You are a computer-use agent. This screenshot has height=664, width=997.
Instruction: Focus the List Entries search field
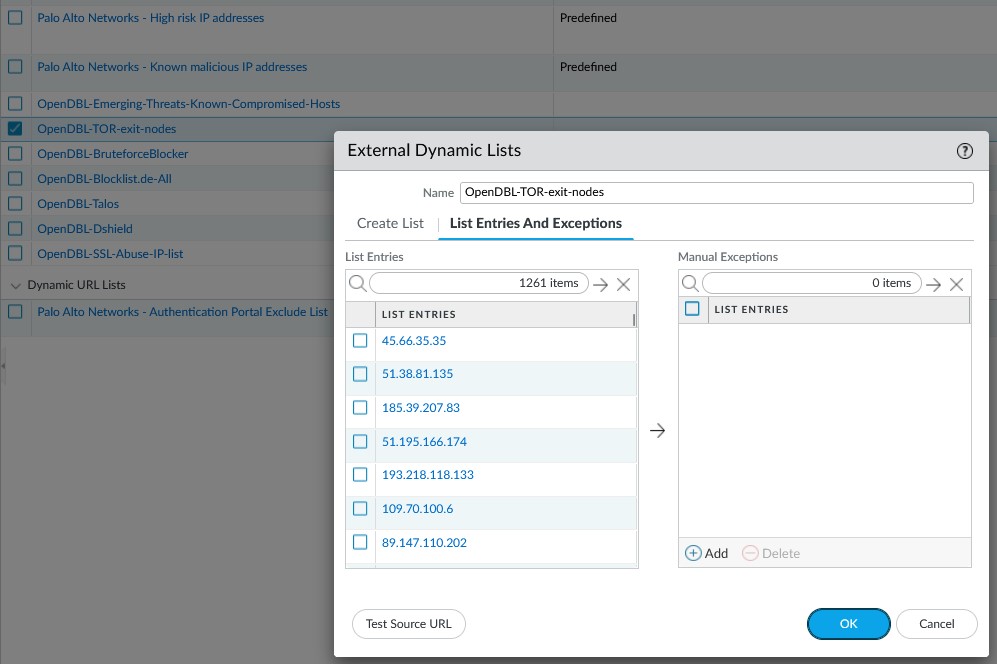(479, 283)
